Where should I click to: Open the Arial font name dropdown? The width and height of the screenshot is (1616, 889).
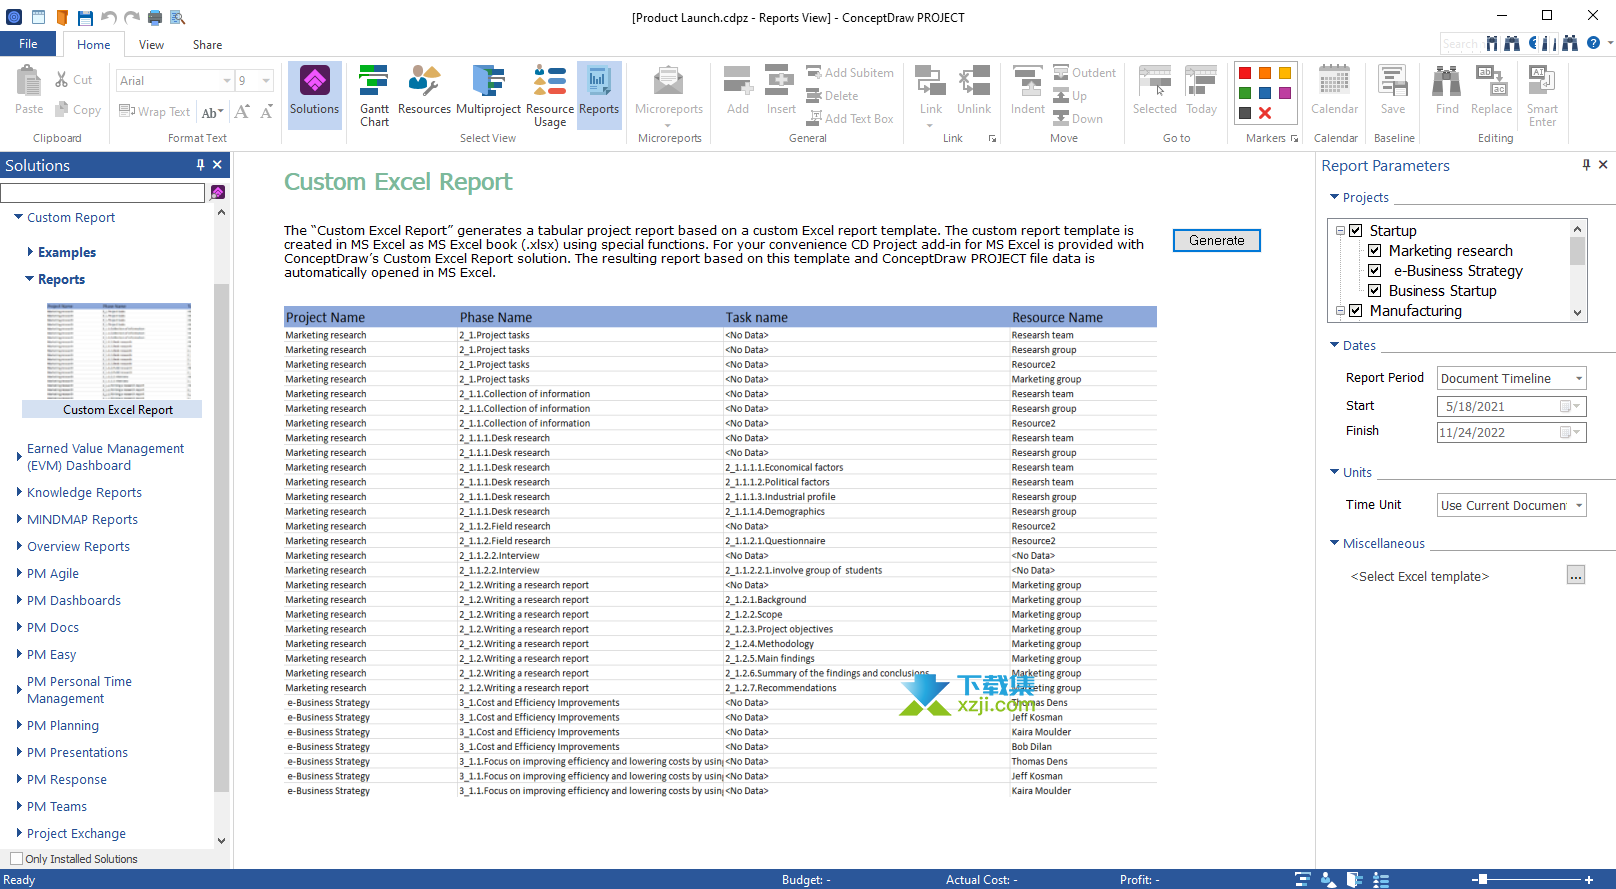(227, 81)
